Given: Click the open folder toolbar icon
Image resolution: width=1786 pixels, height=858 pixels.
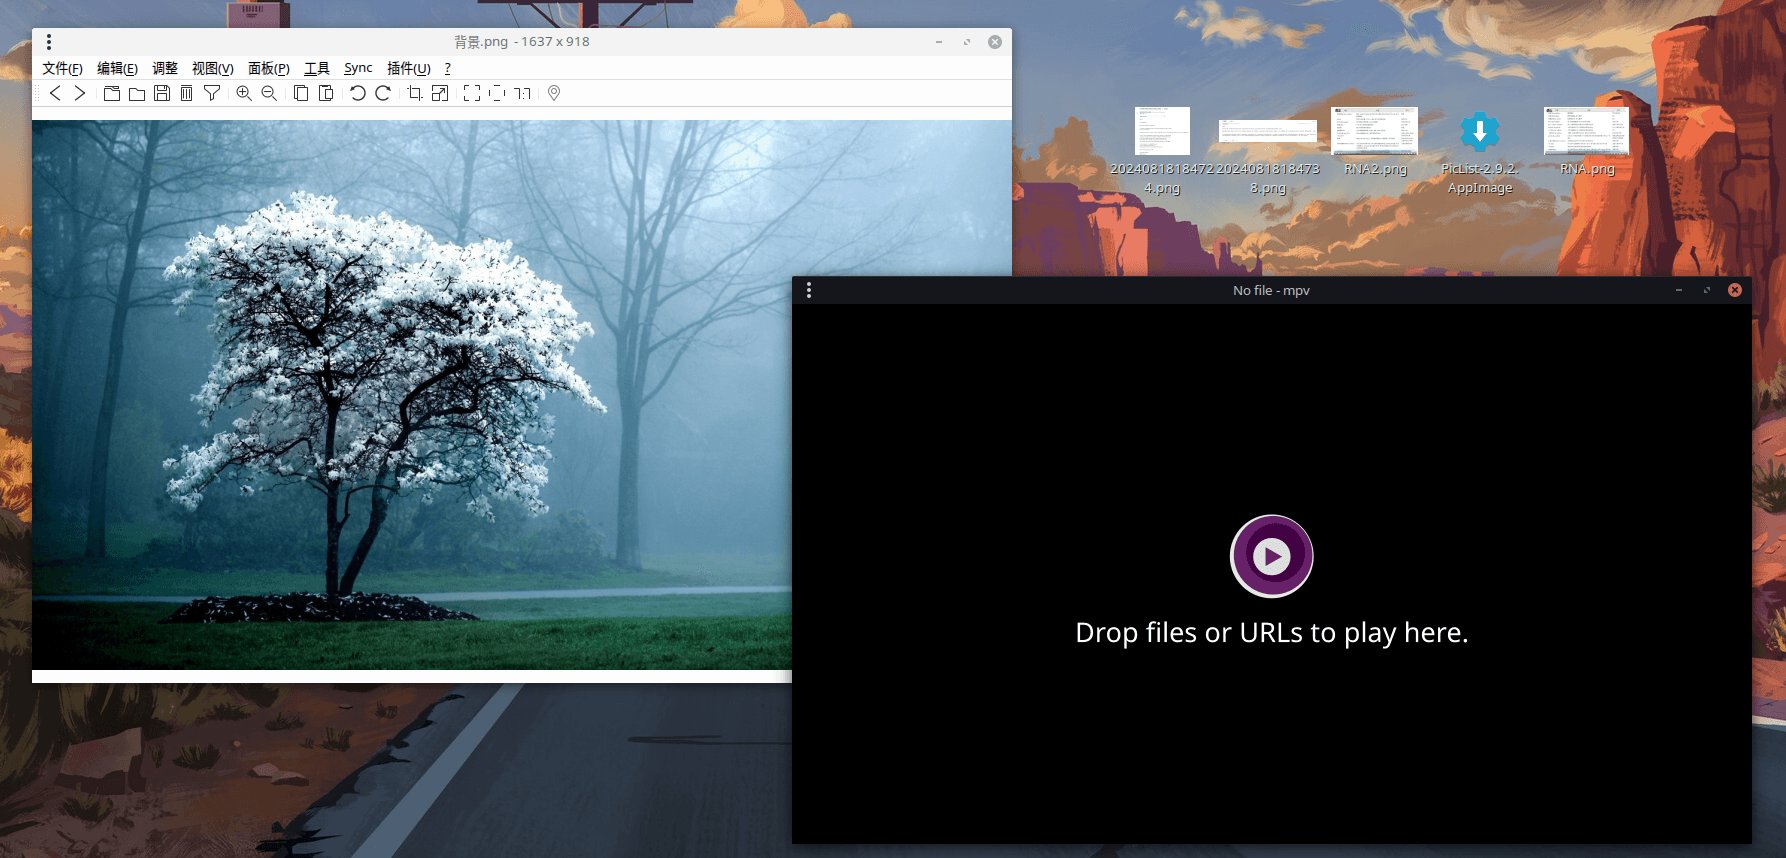Looking at the screenshot, I should point(137,93).
